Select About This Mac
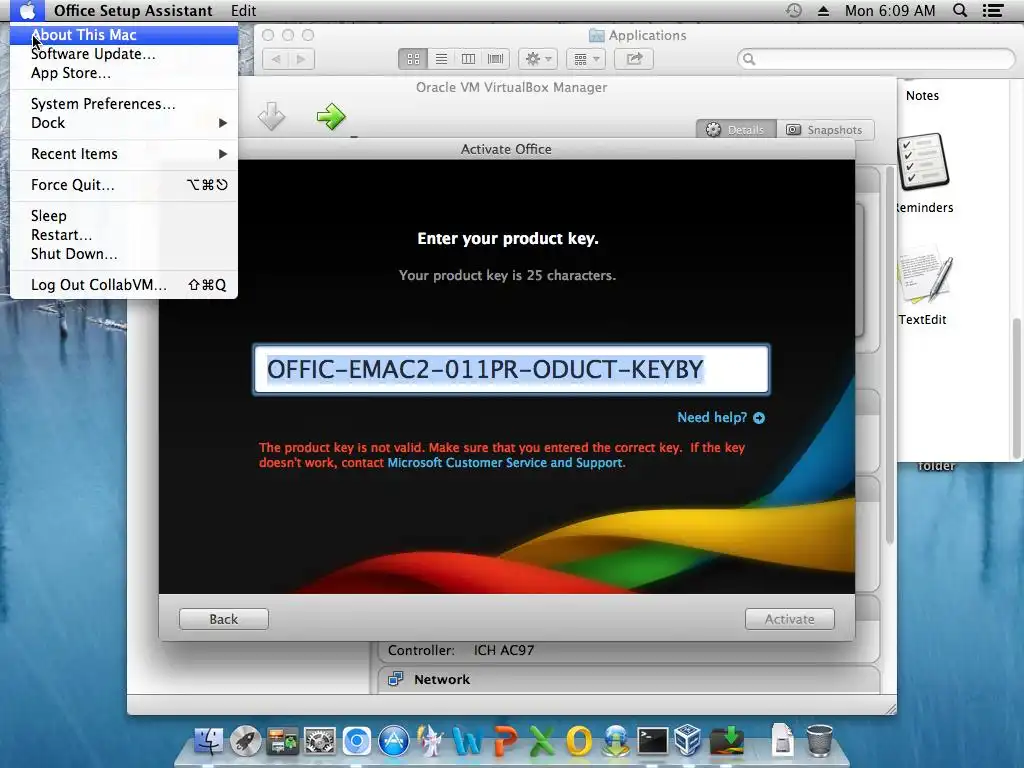Image resolution: width=1024 pixels, height=768 pixels. coord(123,35)
